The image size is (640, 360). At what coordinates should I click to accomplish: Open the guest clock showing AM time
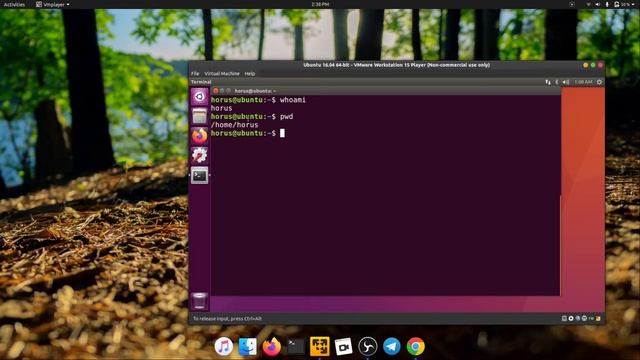click(x=583, y=82)
